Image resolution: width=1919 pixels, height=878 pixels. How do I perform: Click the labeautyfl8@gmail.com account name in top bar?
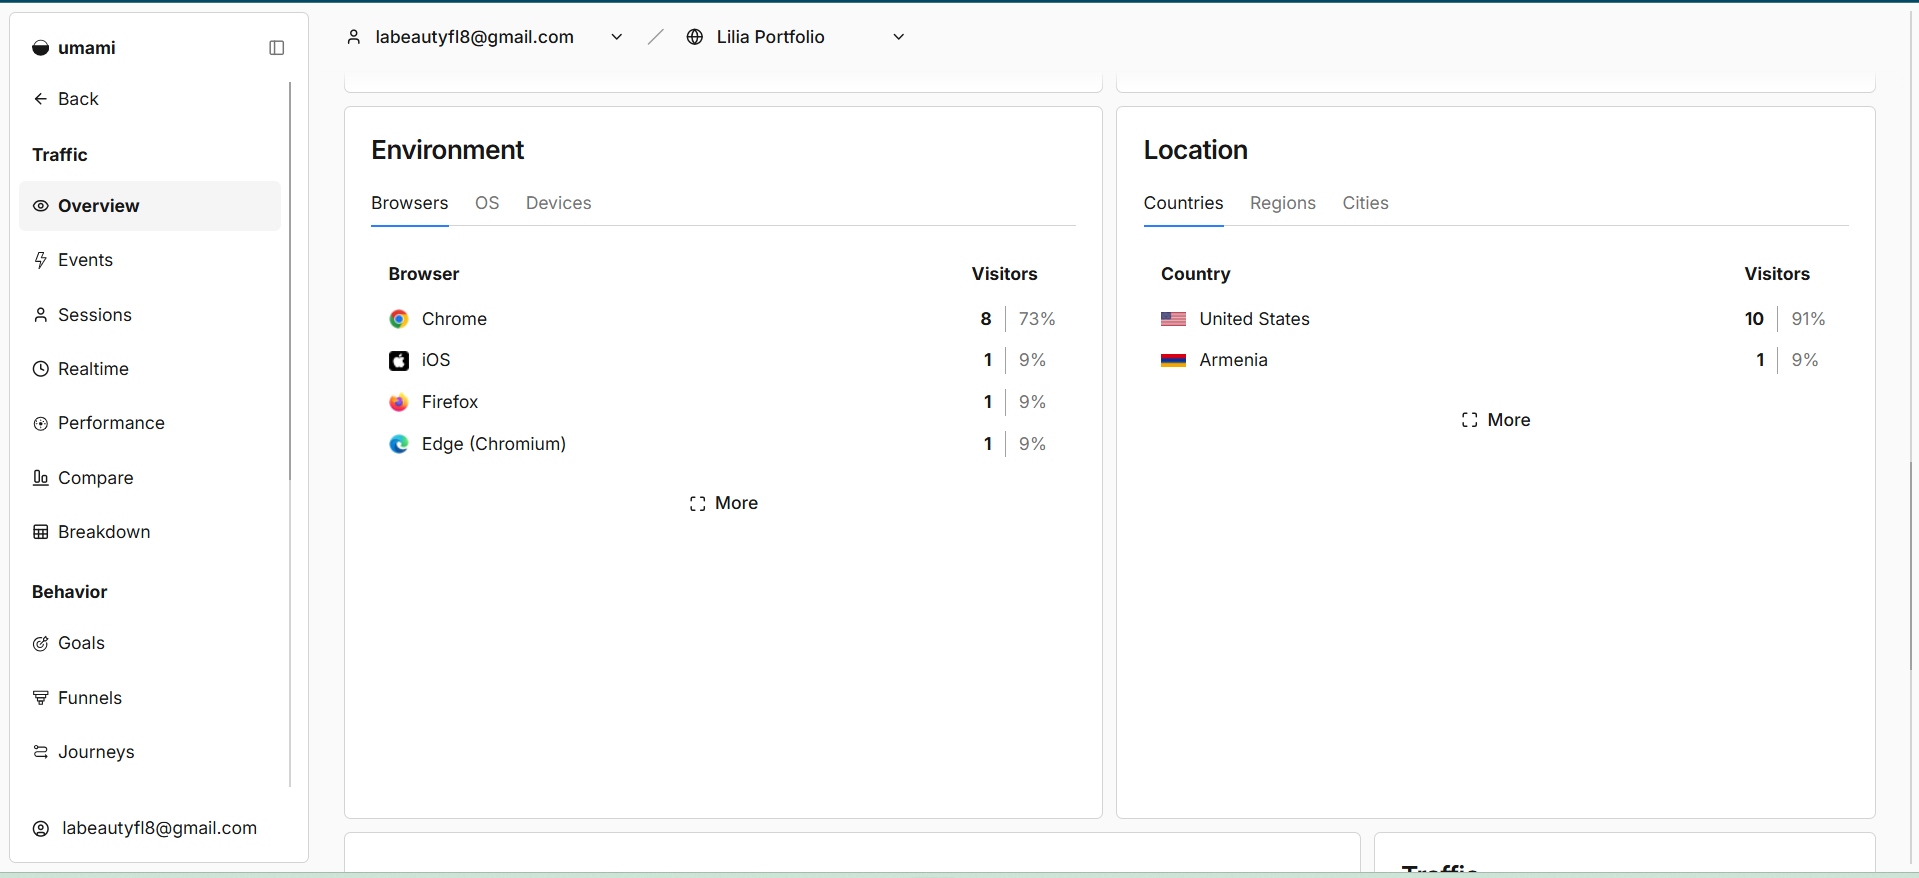(474, 37)
